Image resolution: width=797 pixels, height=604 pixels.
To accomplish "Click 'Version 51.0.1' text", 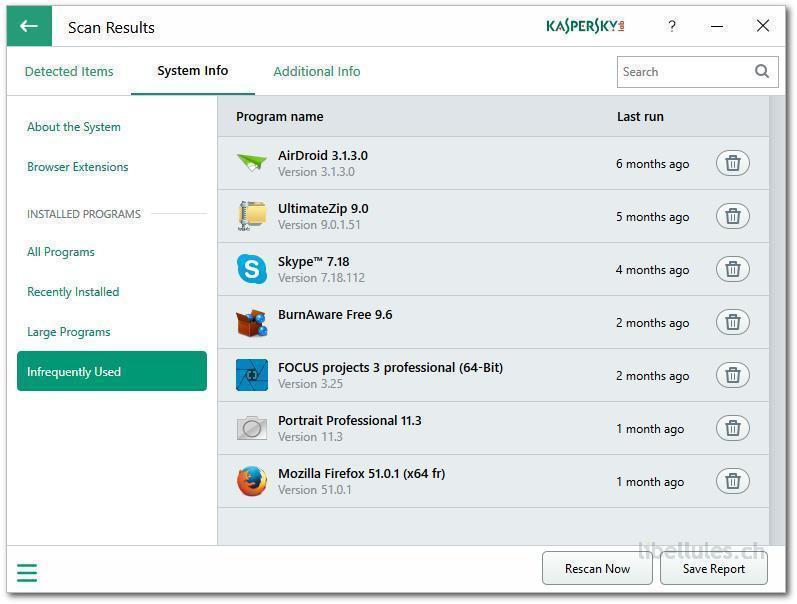I will point(315,490).
